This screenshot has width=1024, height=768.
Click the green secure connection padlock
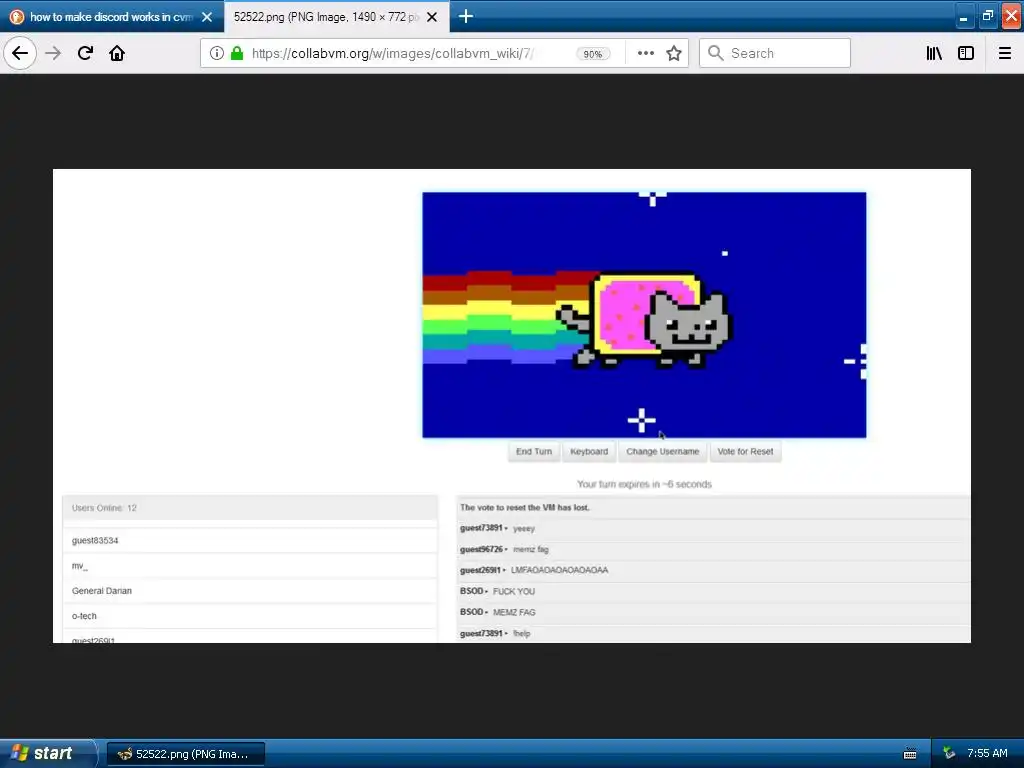click(x=237, y=53)
